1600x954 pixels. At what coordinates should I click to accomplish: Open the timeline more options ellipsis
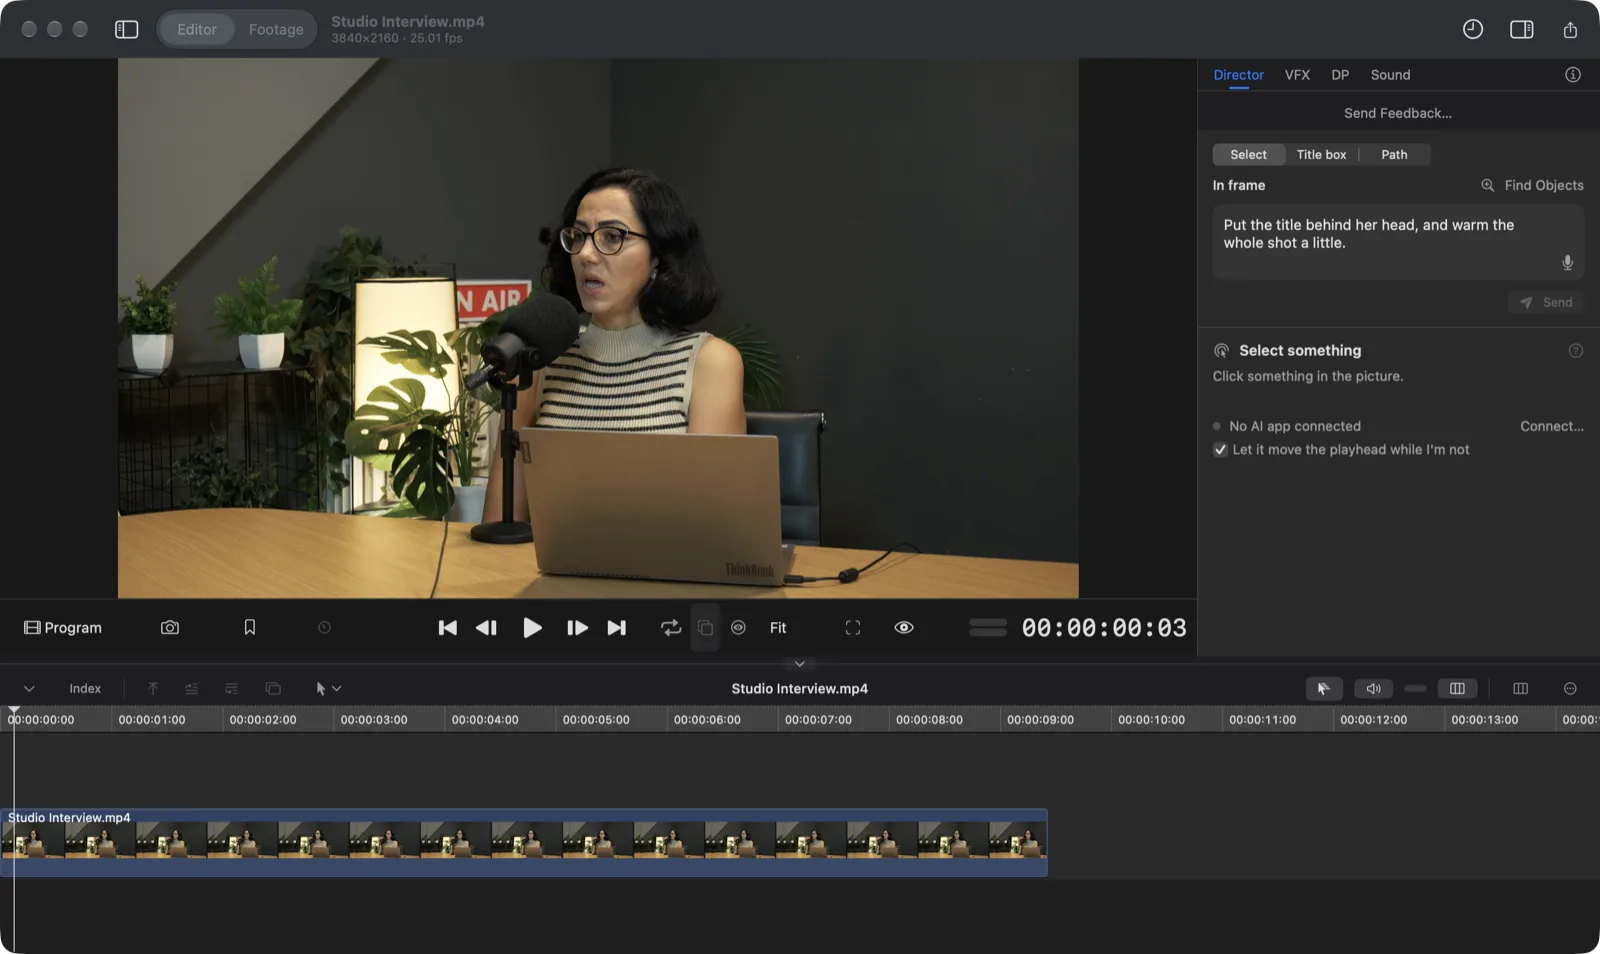click(x=1570, y=689)
